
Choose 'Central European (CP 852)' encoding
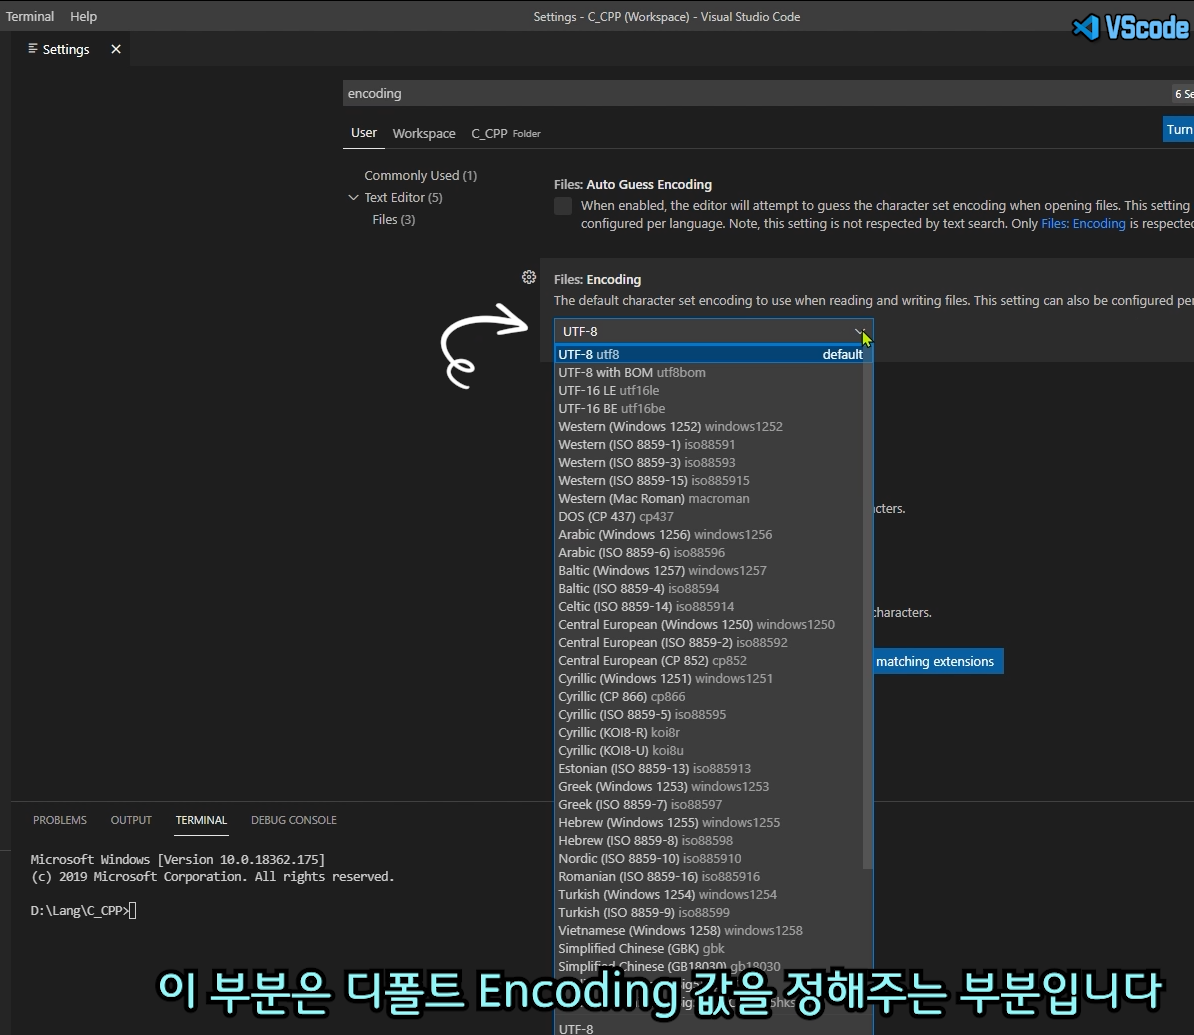click(x=710, y=661)
